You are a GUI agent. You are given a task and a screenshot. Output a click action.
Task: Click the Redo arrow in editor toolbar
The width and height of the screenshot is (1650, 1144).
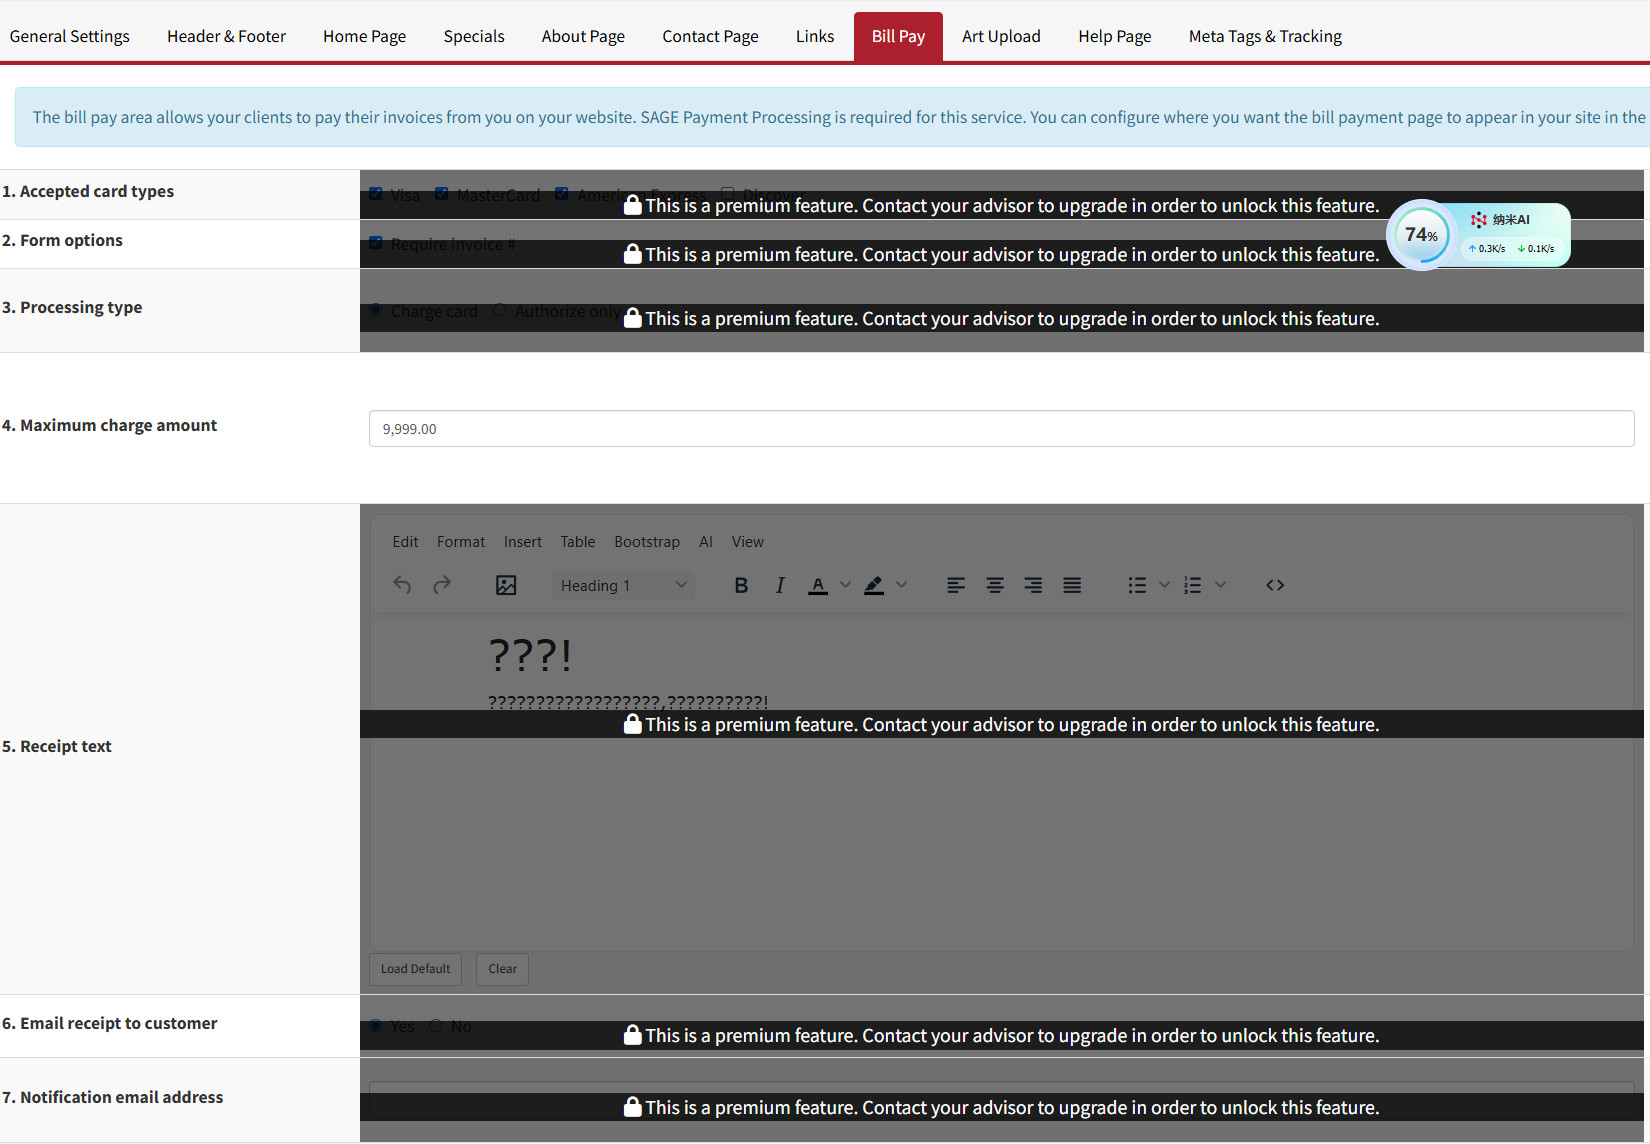click(442, 585)
